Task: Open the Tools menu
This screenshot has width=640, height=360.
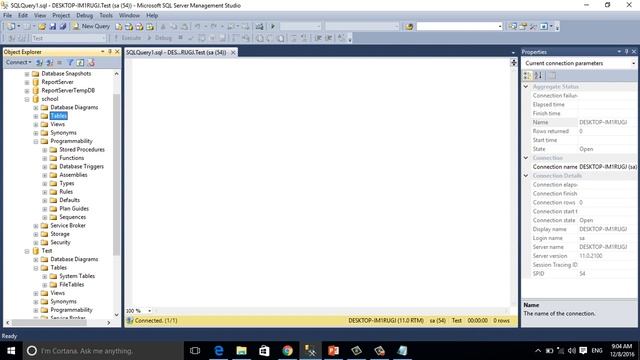Action: point(106,15)
